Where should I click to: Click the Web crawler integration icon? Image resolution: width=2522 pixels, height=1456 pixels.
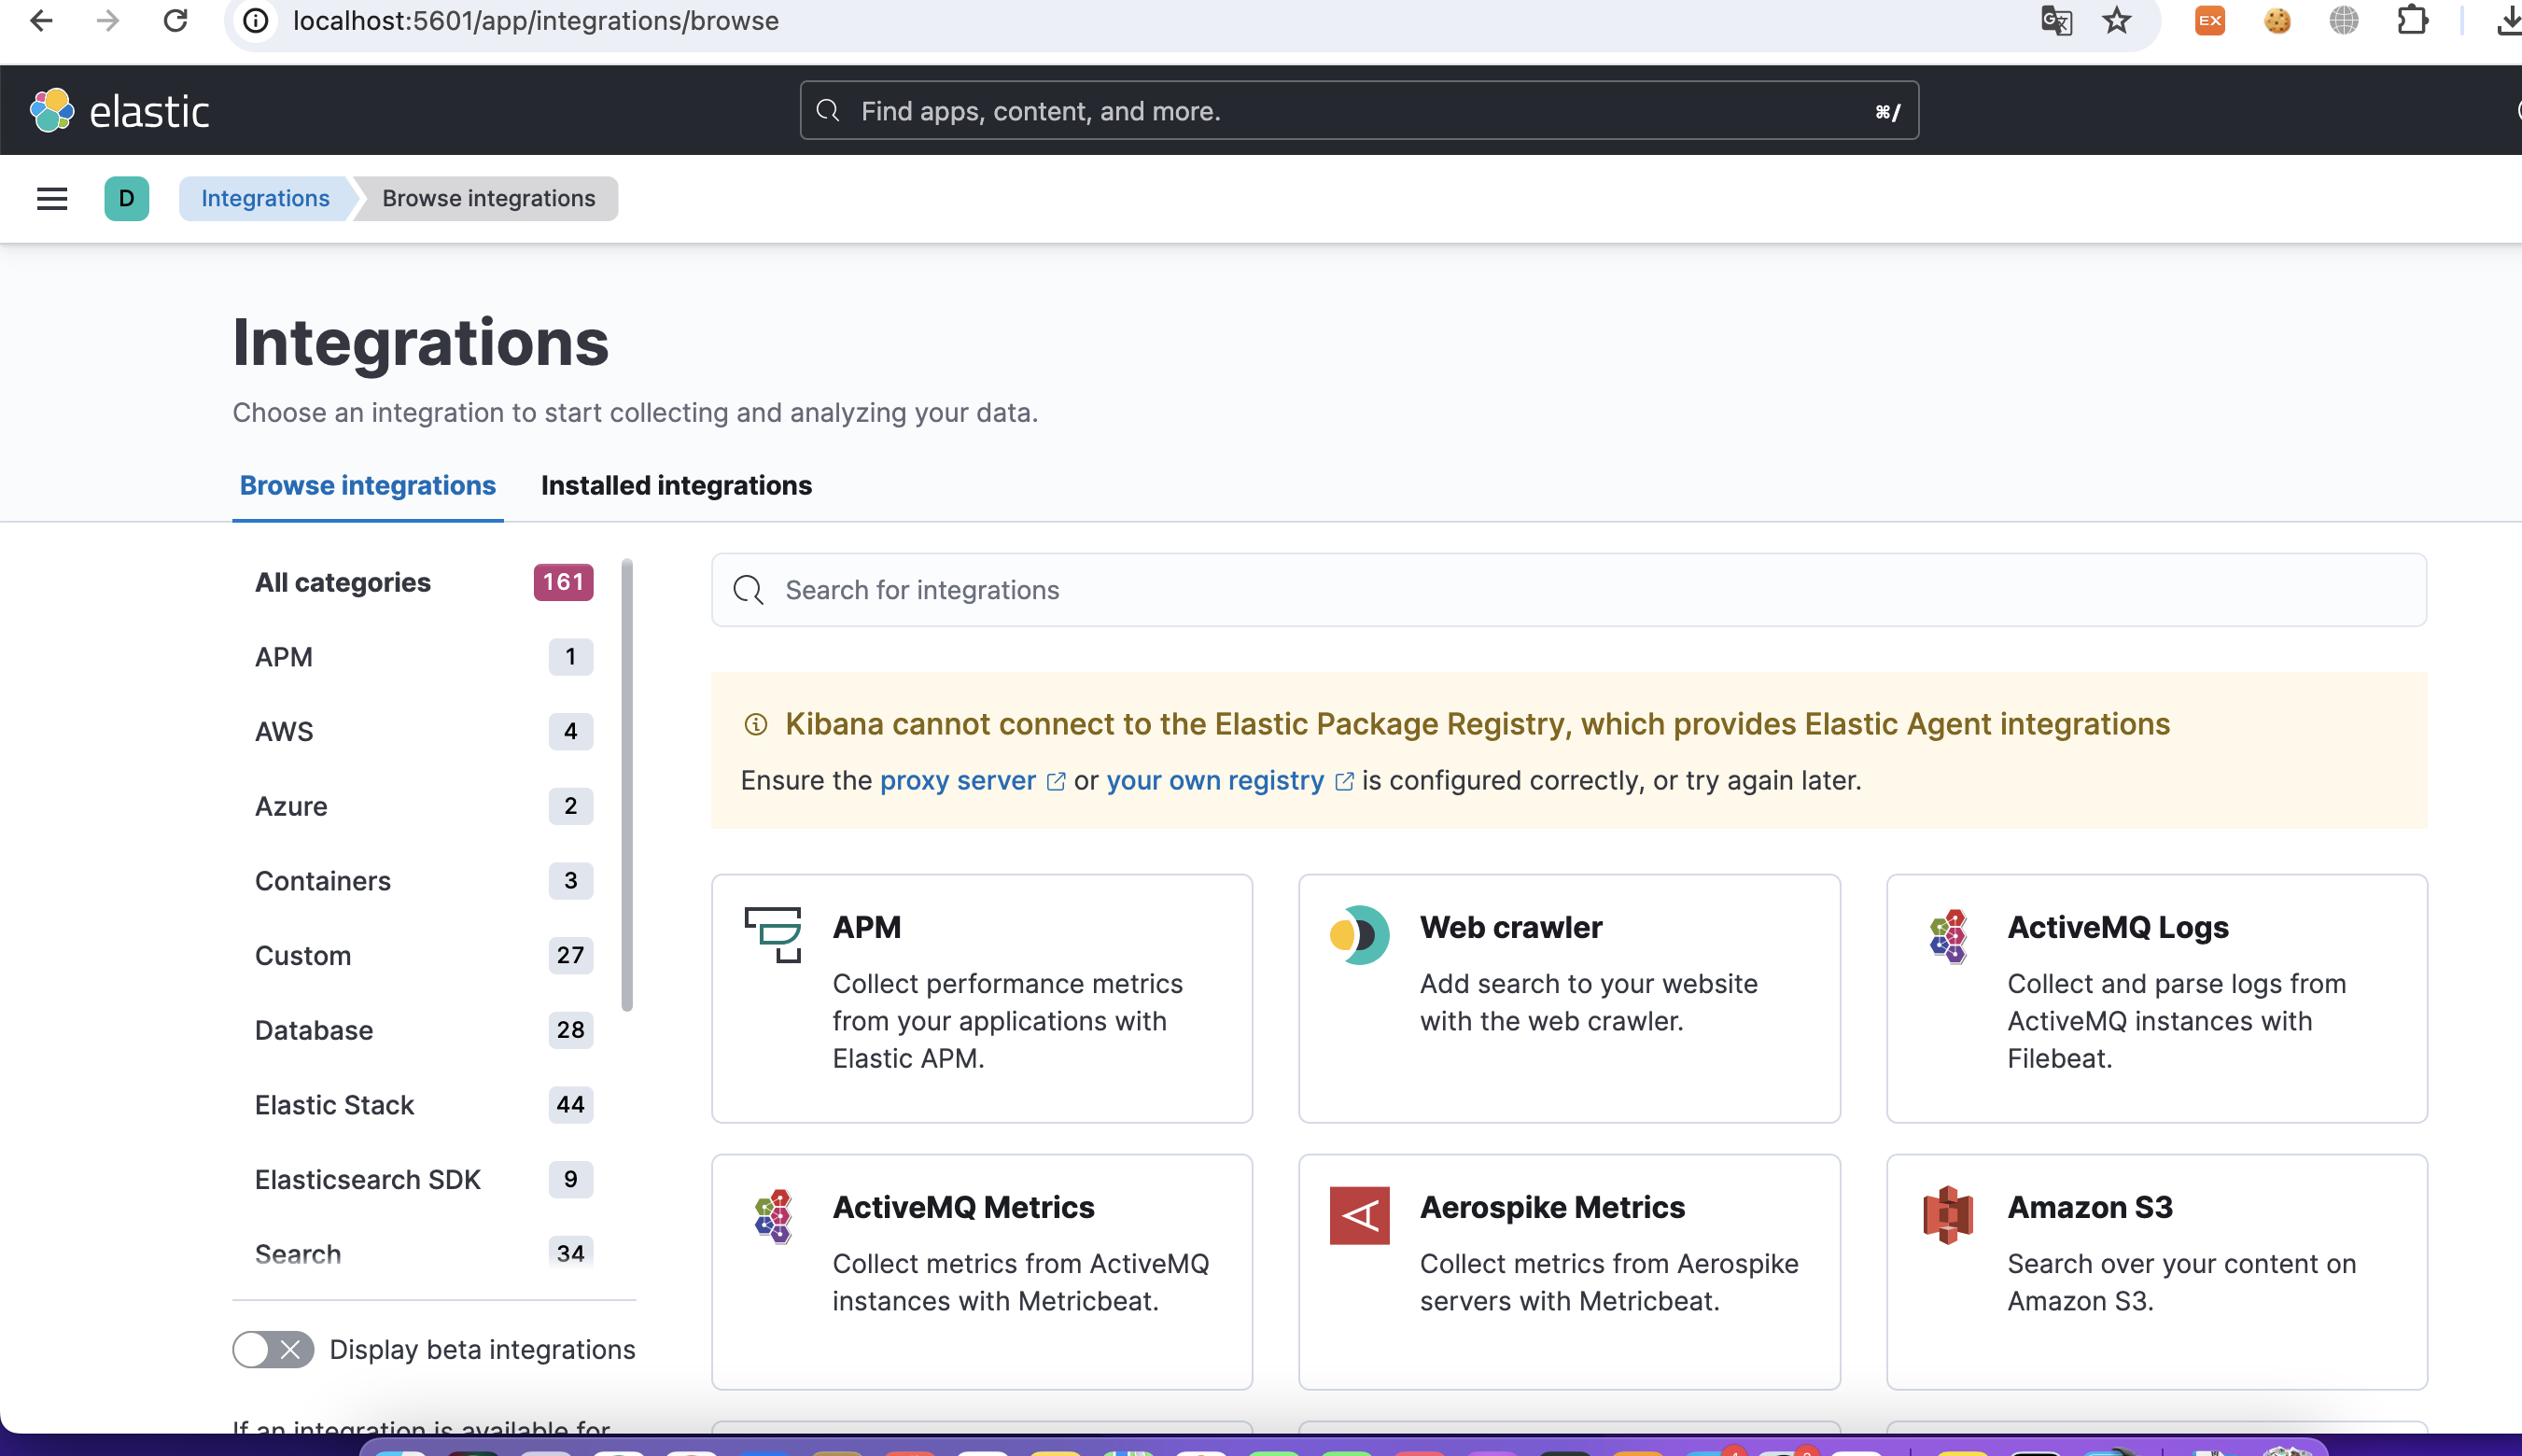pos(1360,935)
